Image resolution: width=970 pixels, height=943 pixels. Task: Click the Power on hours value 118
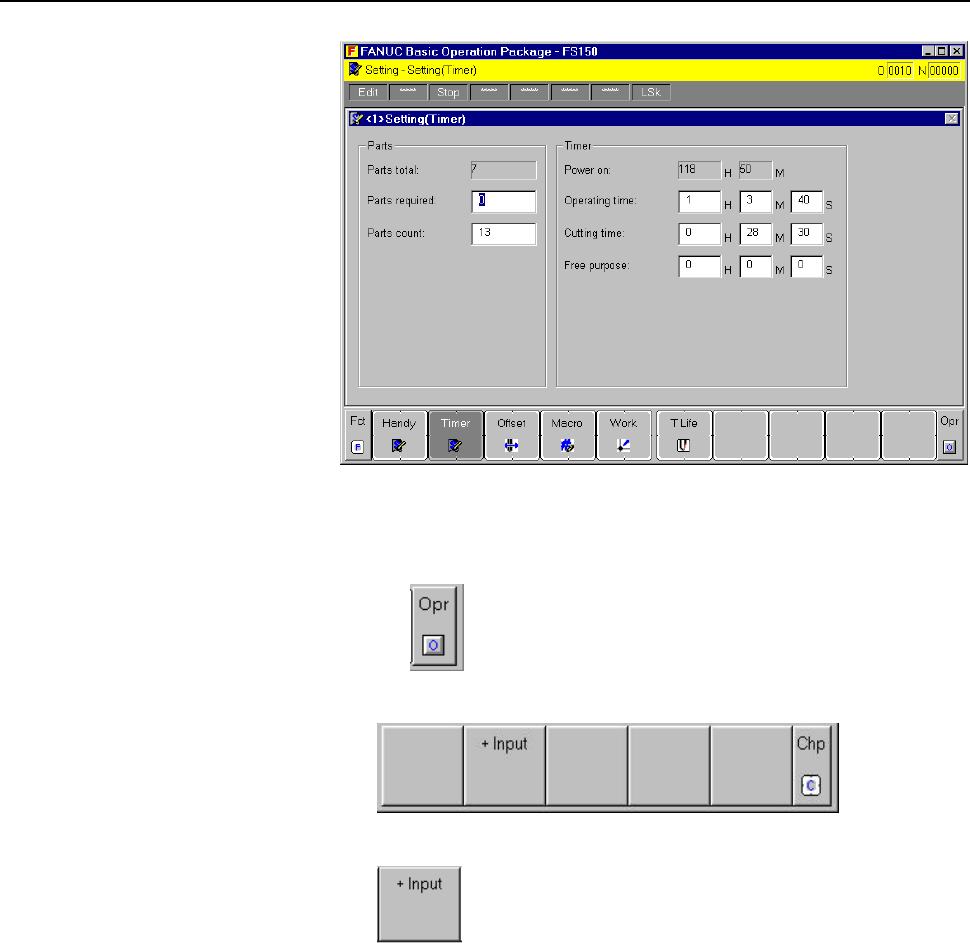click(700, 170)
